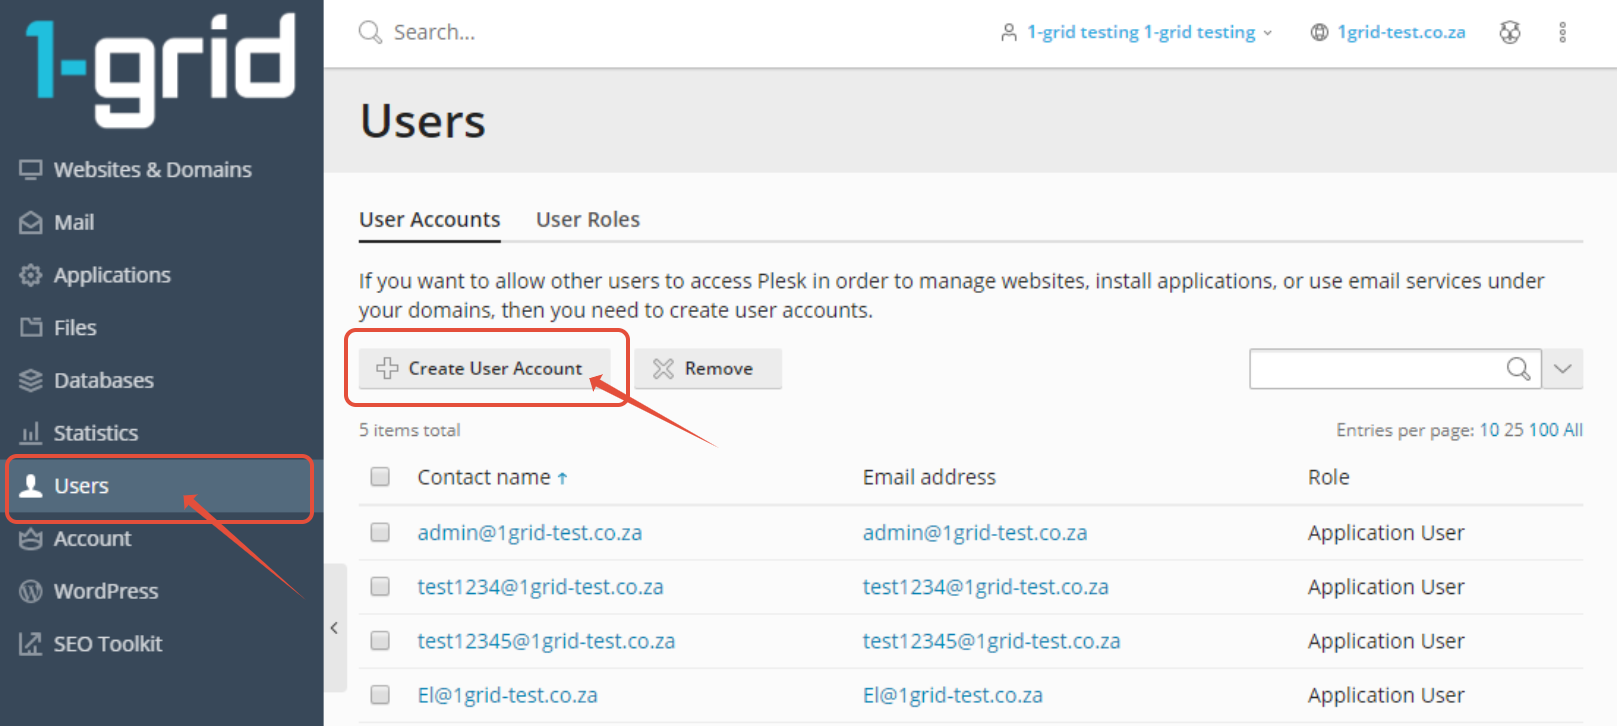Click the Email address column header

(x=929, y=478)
